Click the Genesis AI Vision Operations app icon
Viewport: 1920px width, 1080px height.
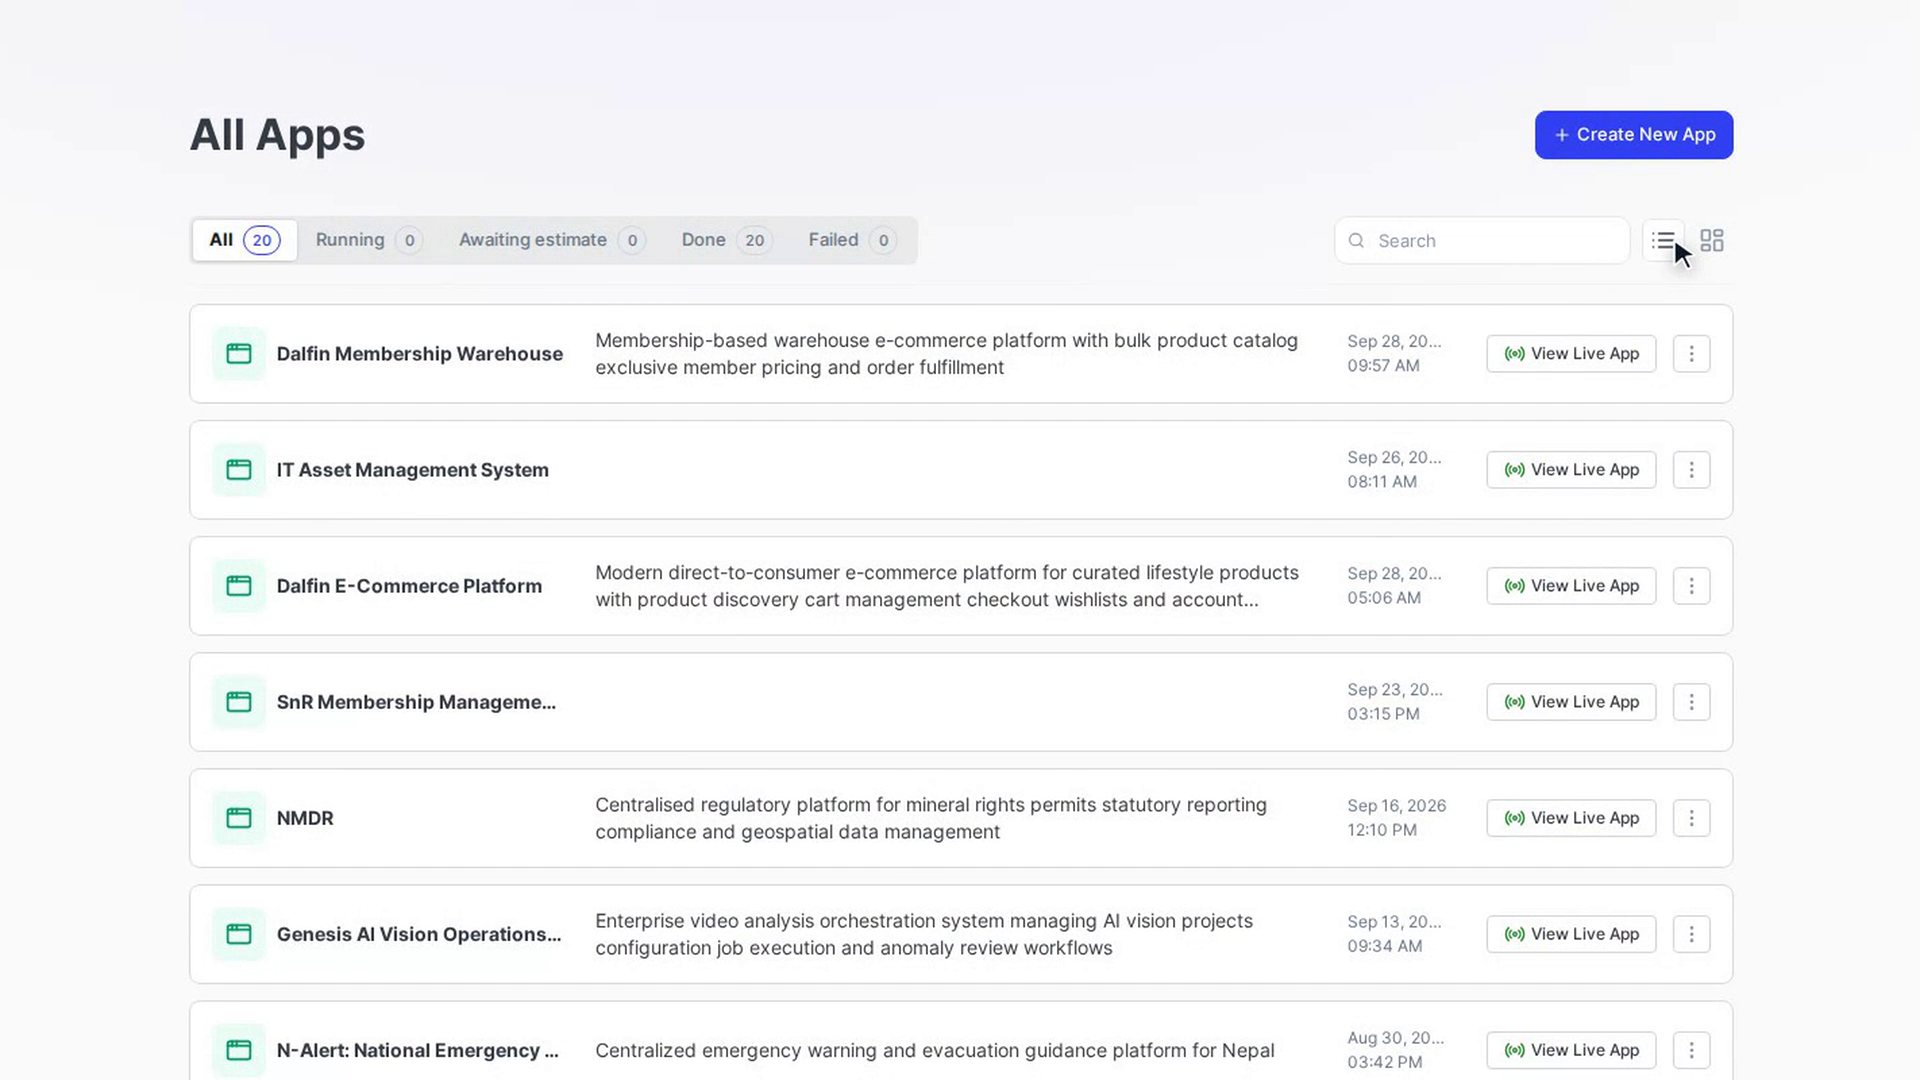tap(239, 934)
